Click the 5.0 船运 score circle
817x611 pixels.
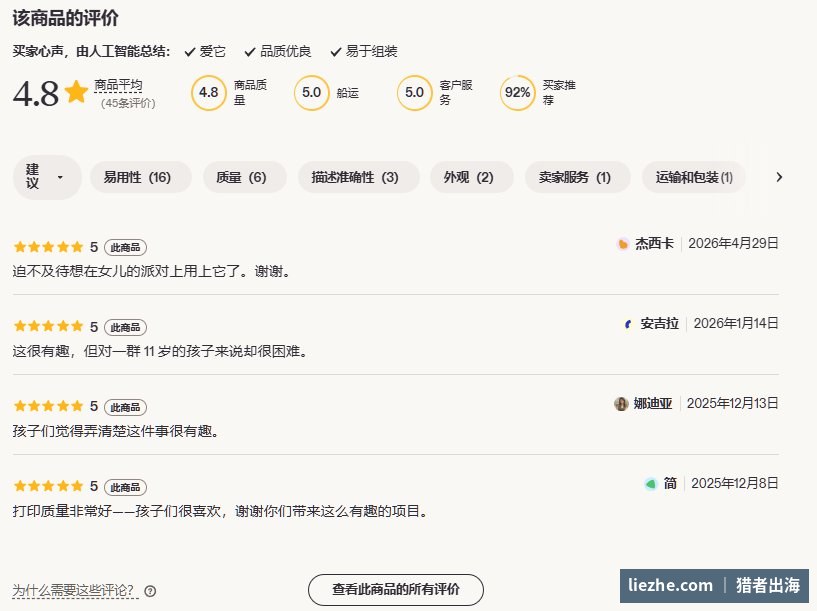click(x=312, y=93)
